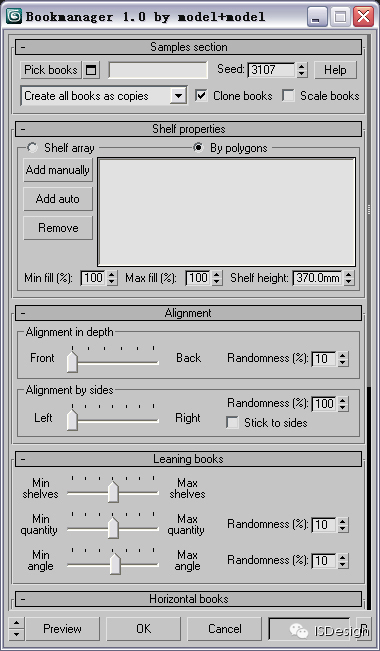Increase the Seed spinner value
This screenshot has height=651, width=380.
302,66
